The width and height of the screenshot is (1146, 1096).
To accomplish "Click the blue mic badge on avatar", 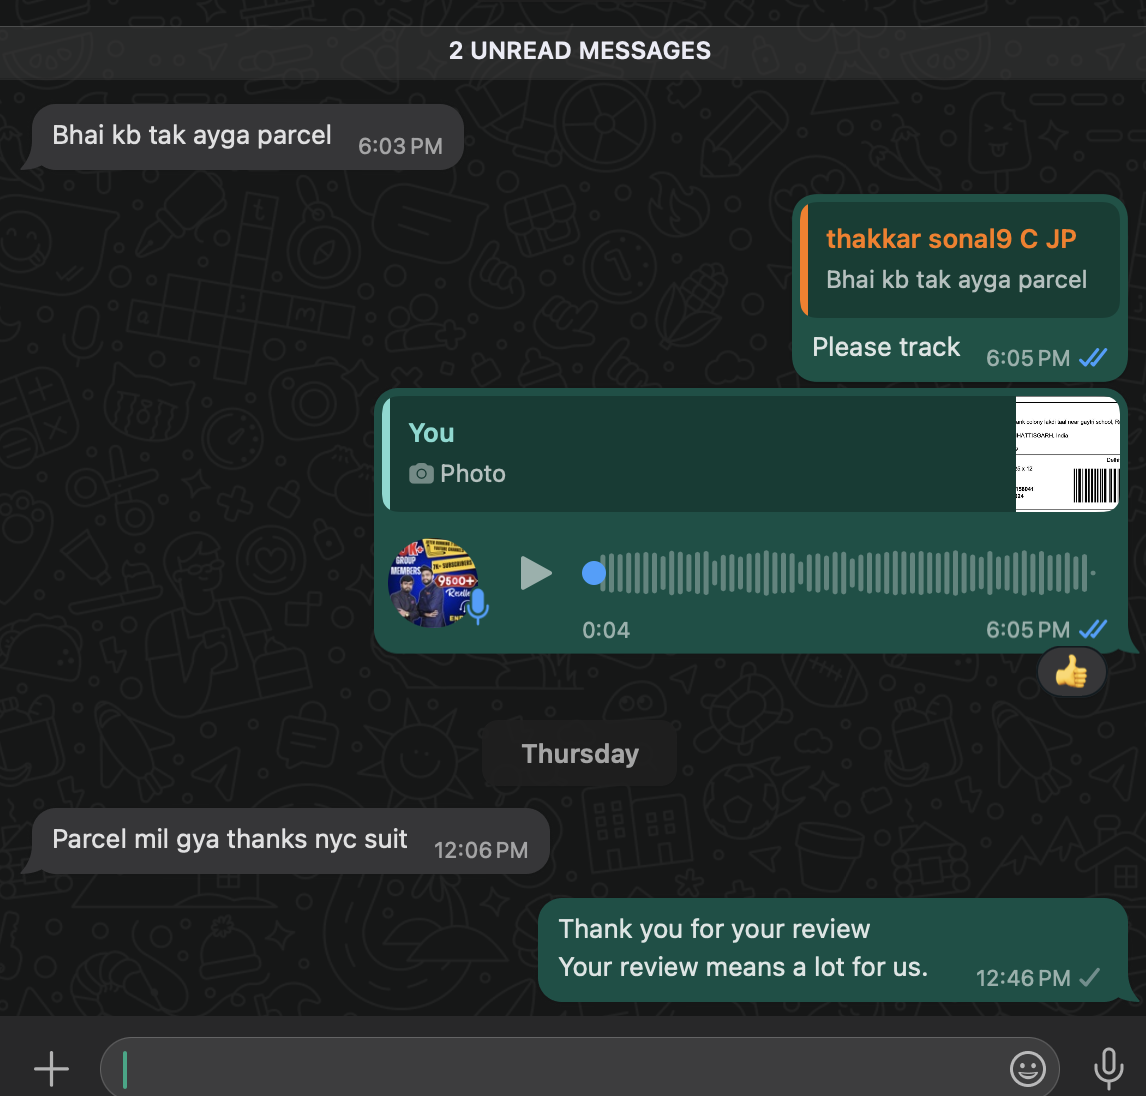I will (x=478, y=605).
